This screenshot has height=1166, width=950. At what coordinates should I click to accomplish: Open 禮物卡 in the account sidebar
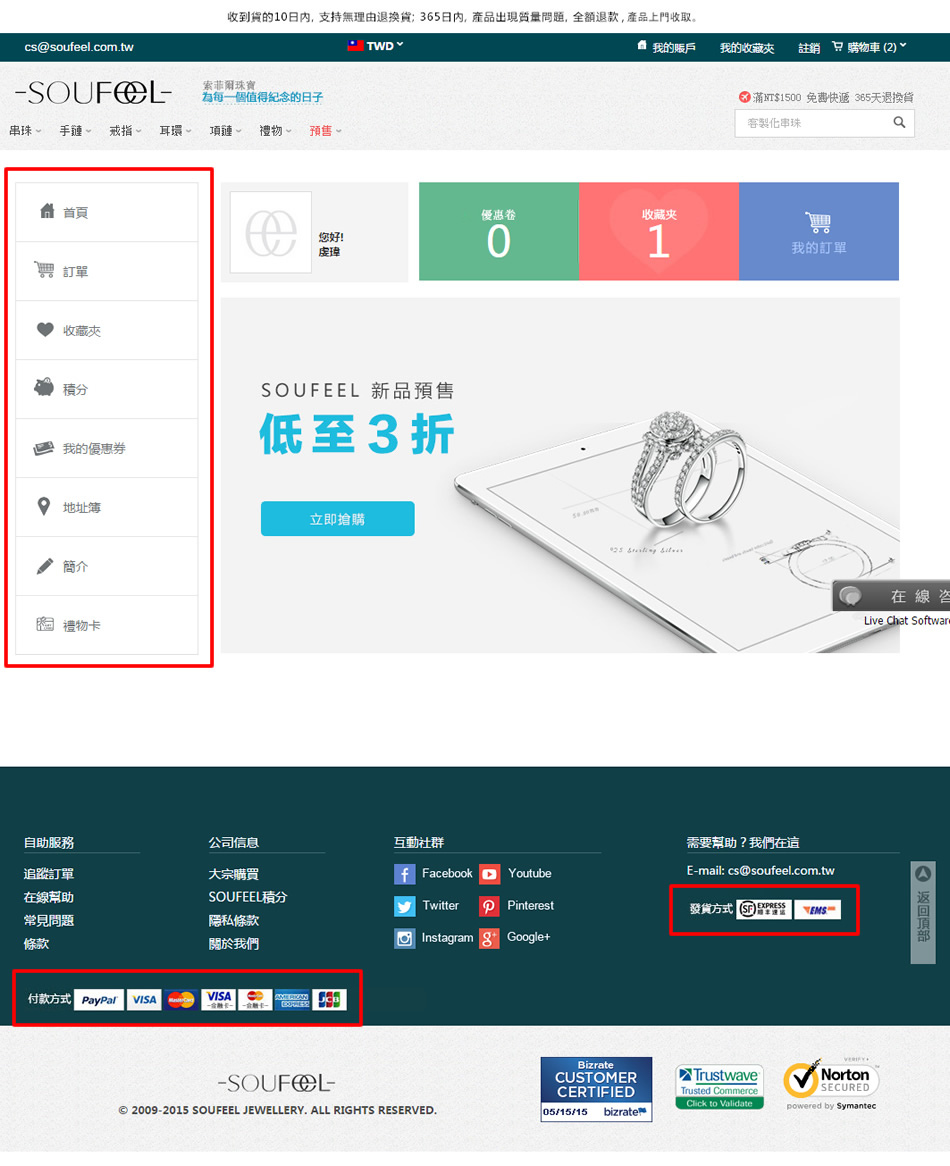107,625
